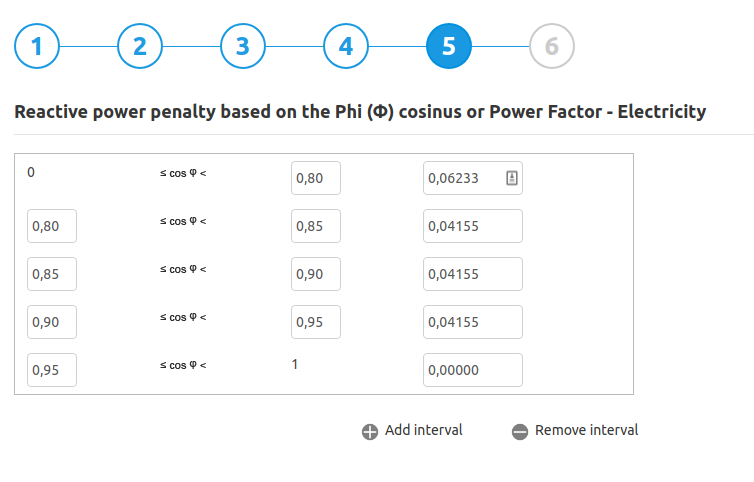
Task: Click the Remove interval link
Action: [x=586, y=430]
